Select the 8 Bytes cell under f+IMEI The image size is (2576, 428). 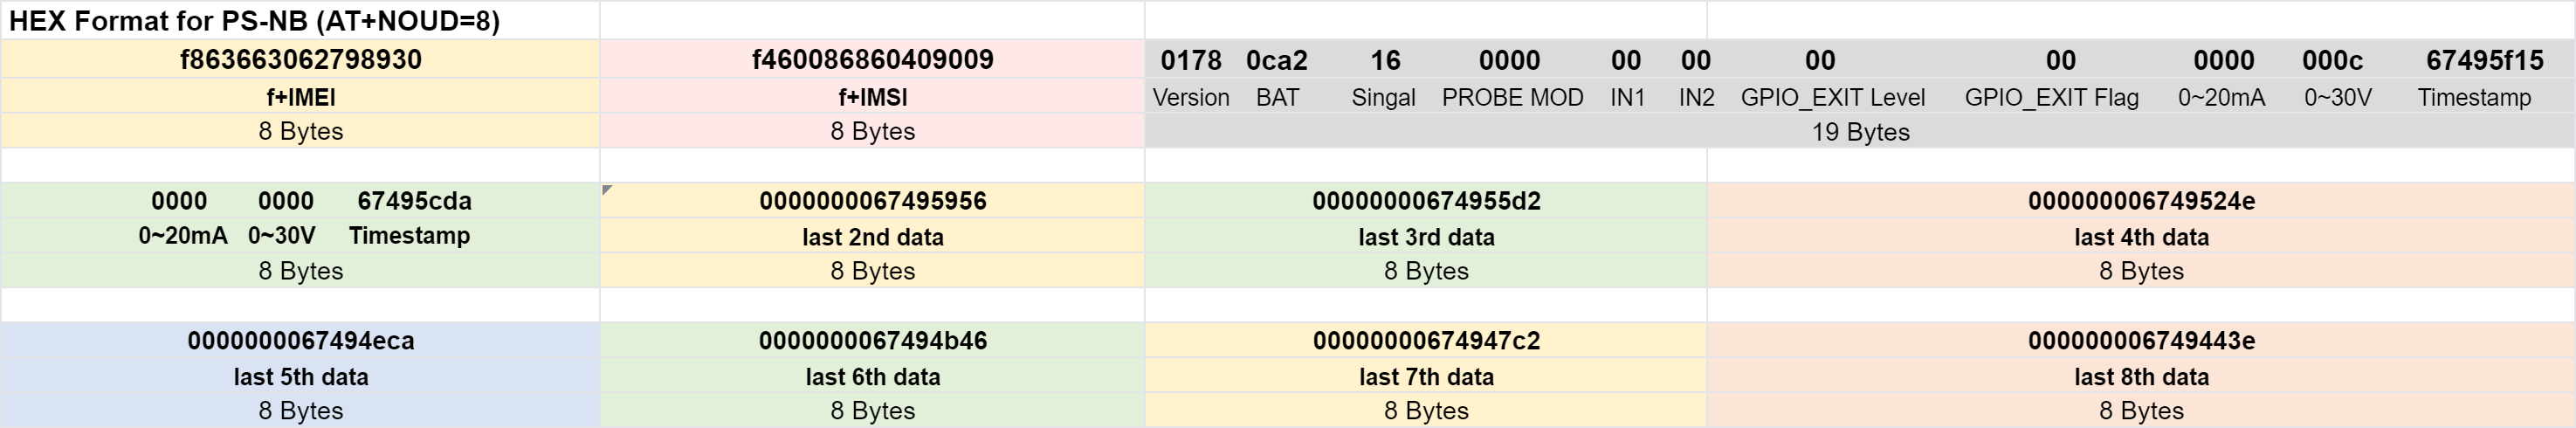300,131
